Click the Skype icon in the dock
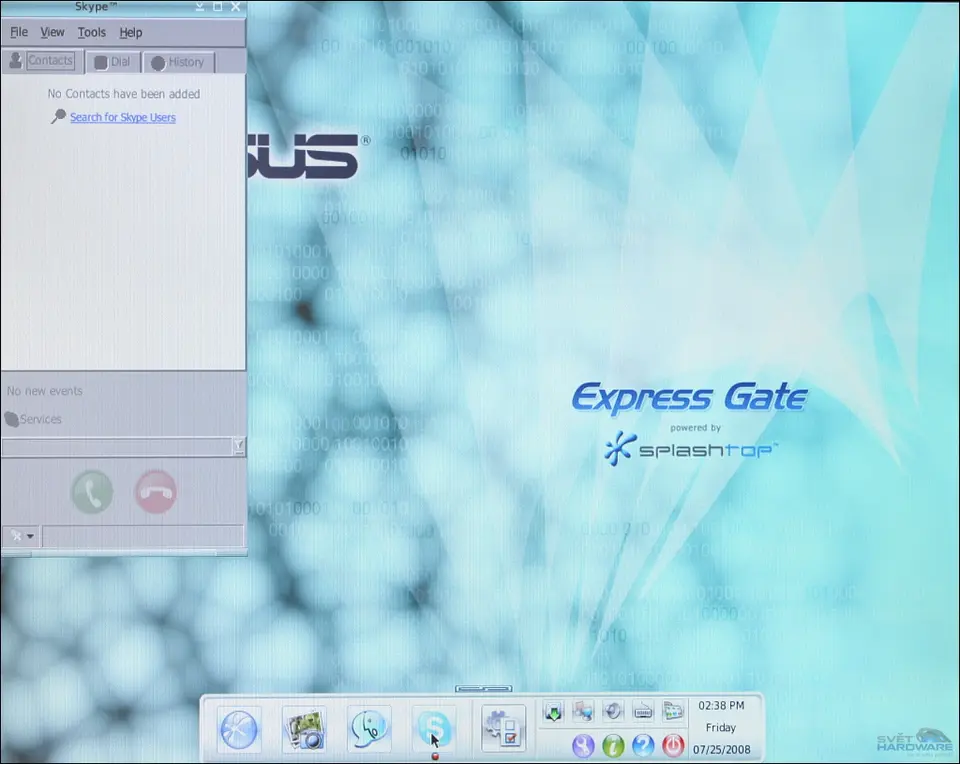The height and width of the screenshot is (764, 960). pyautogui.click(x=434, y=728)
